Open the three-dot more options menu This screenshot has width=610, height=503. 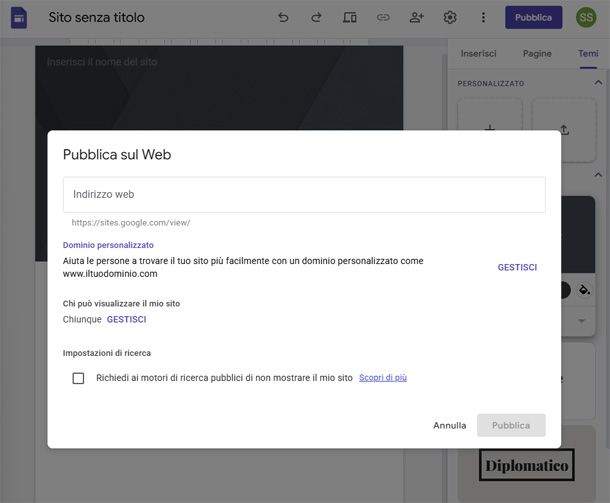tap(483, 18)
